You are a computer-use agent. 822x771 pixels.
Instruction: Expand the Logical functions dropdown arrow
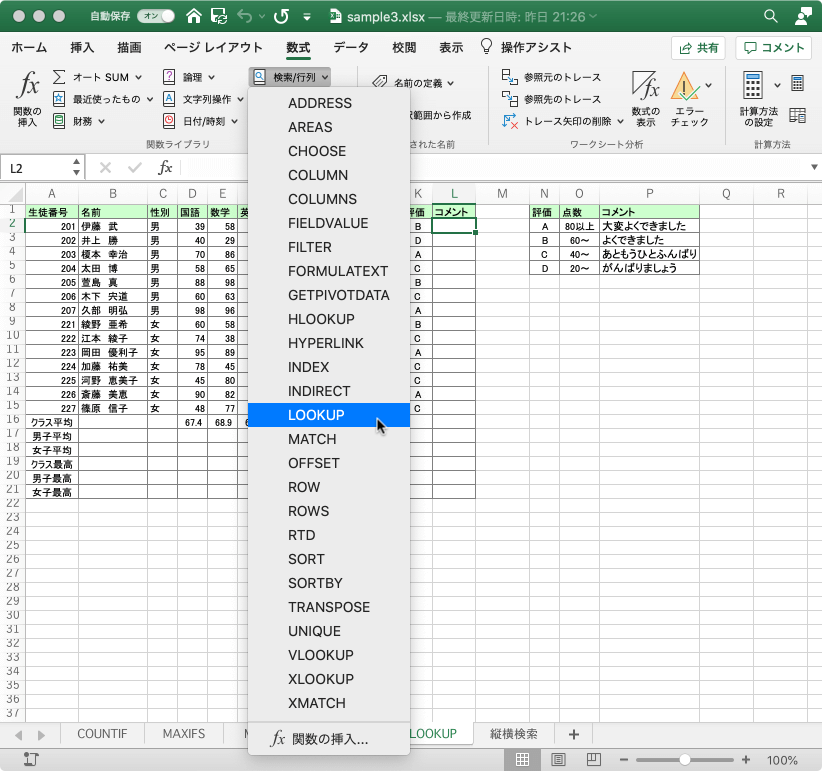coord(211,78)
